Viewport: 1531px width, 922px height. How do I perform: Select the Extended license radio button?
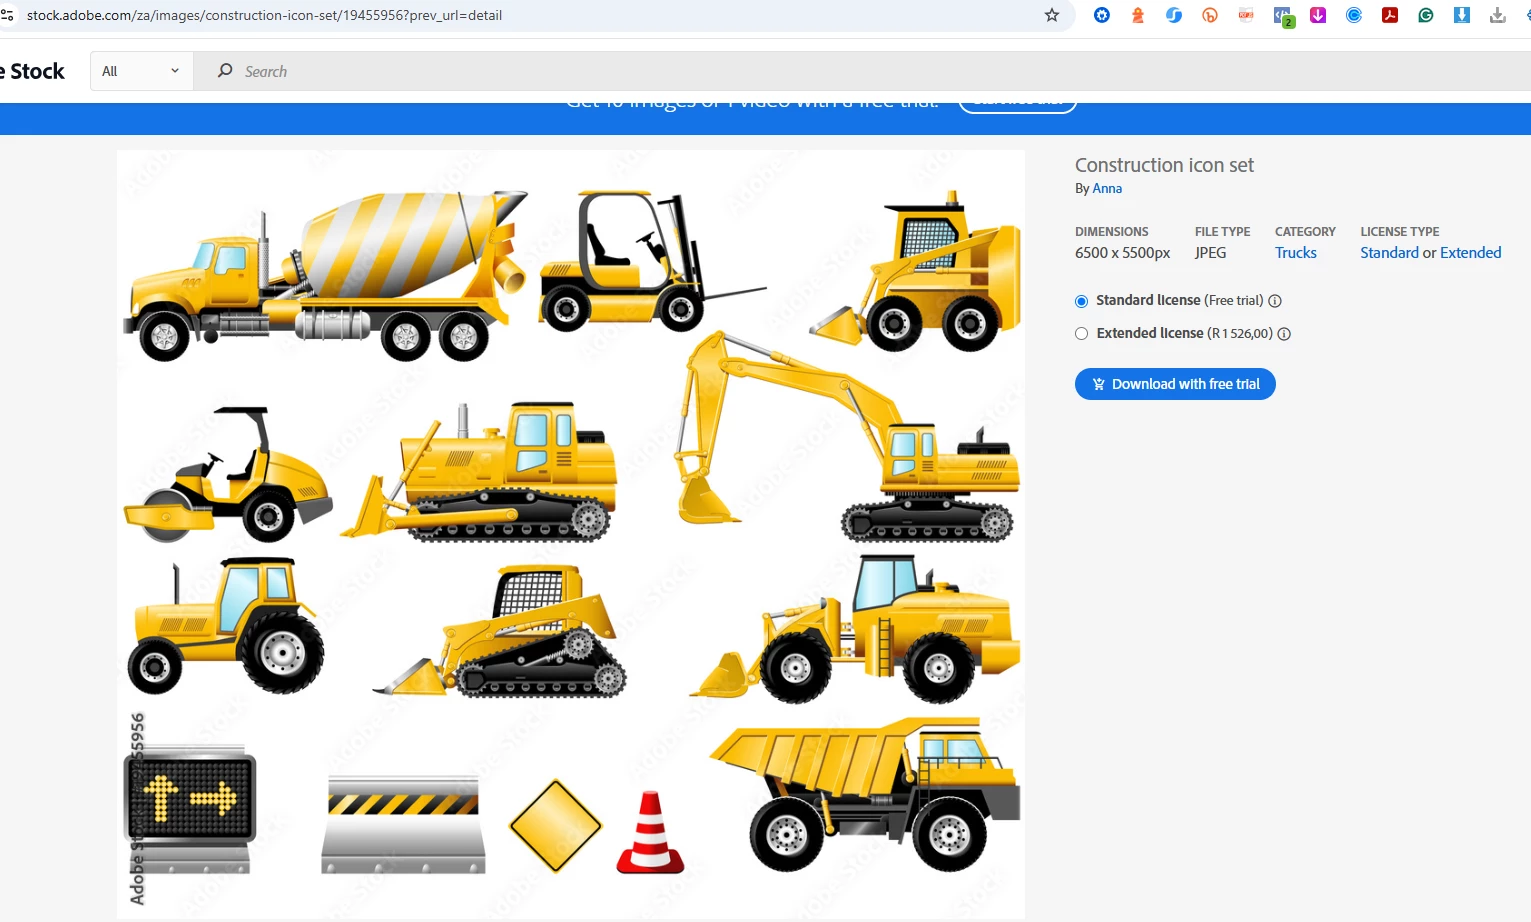click(1081, 334)
